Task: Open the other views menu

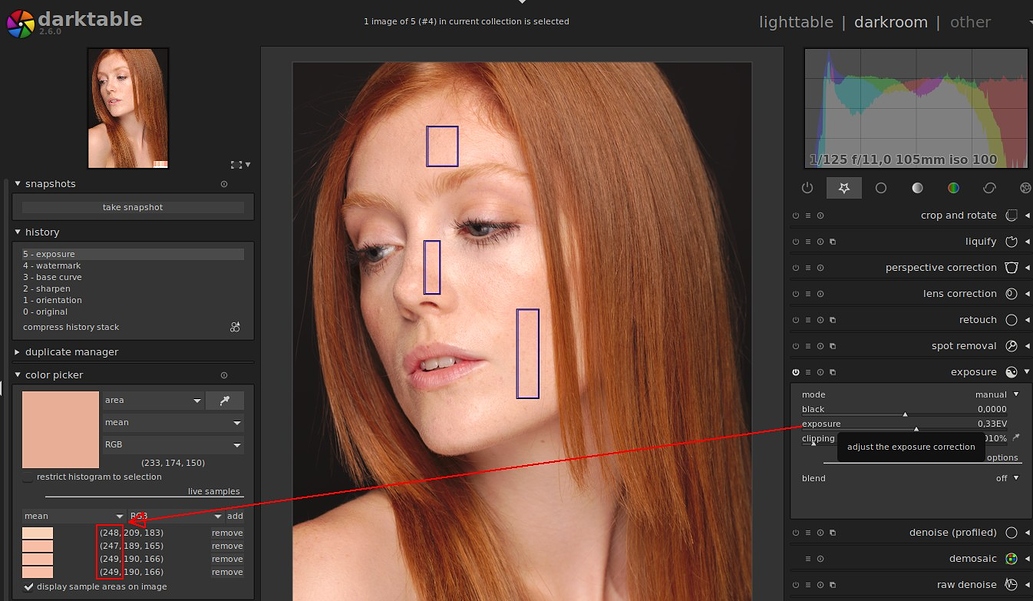Action: [x=970, y=21]
